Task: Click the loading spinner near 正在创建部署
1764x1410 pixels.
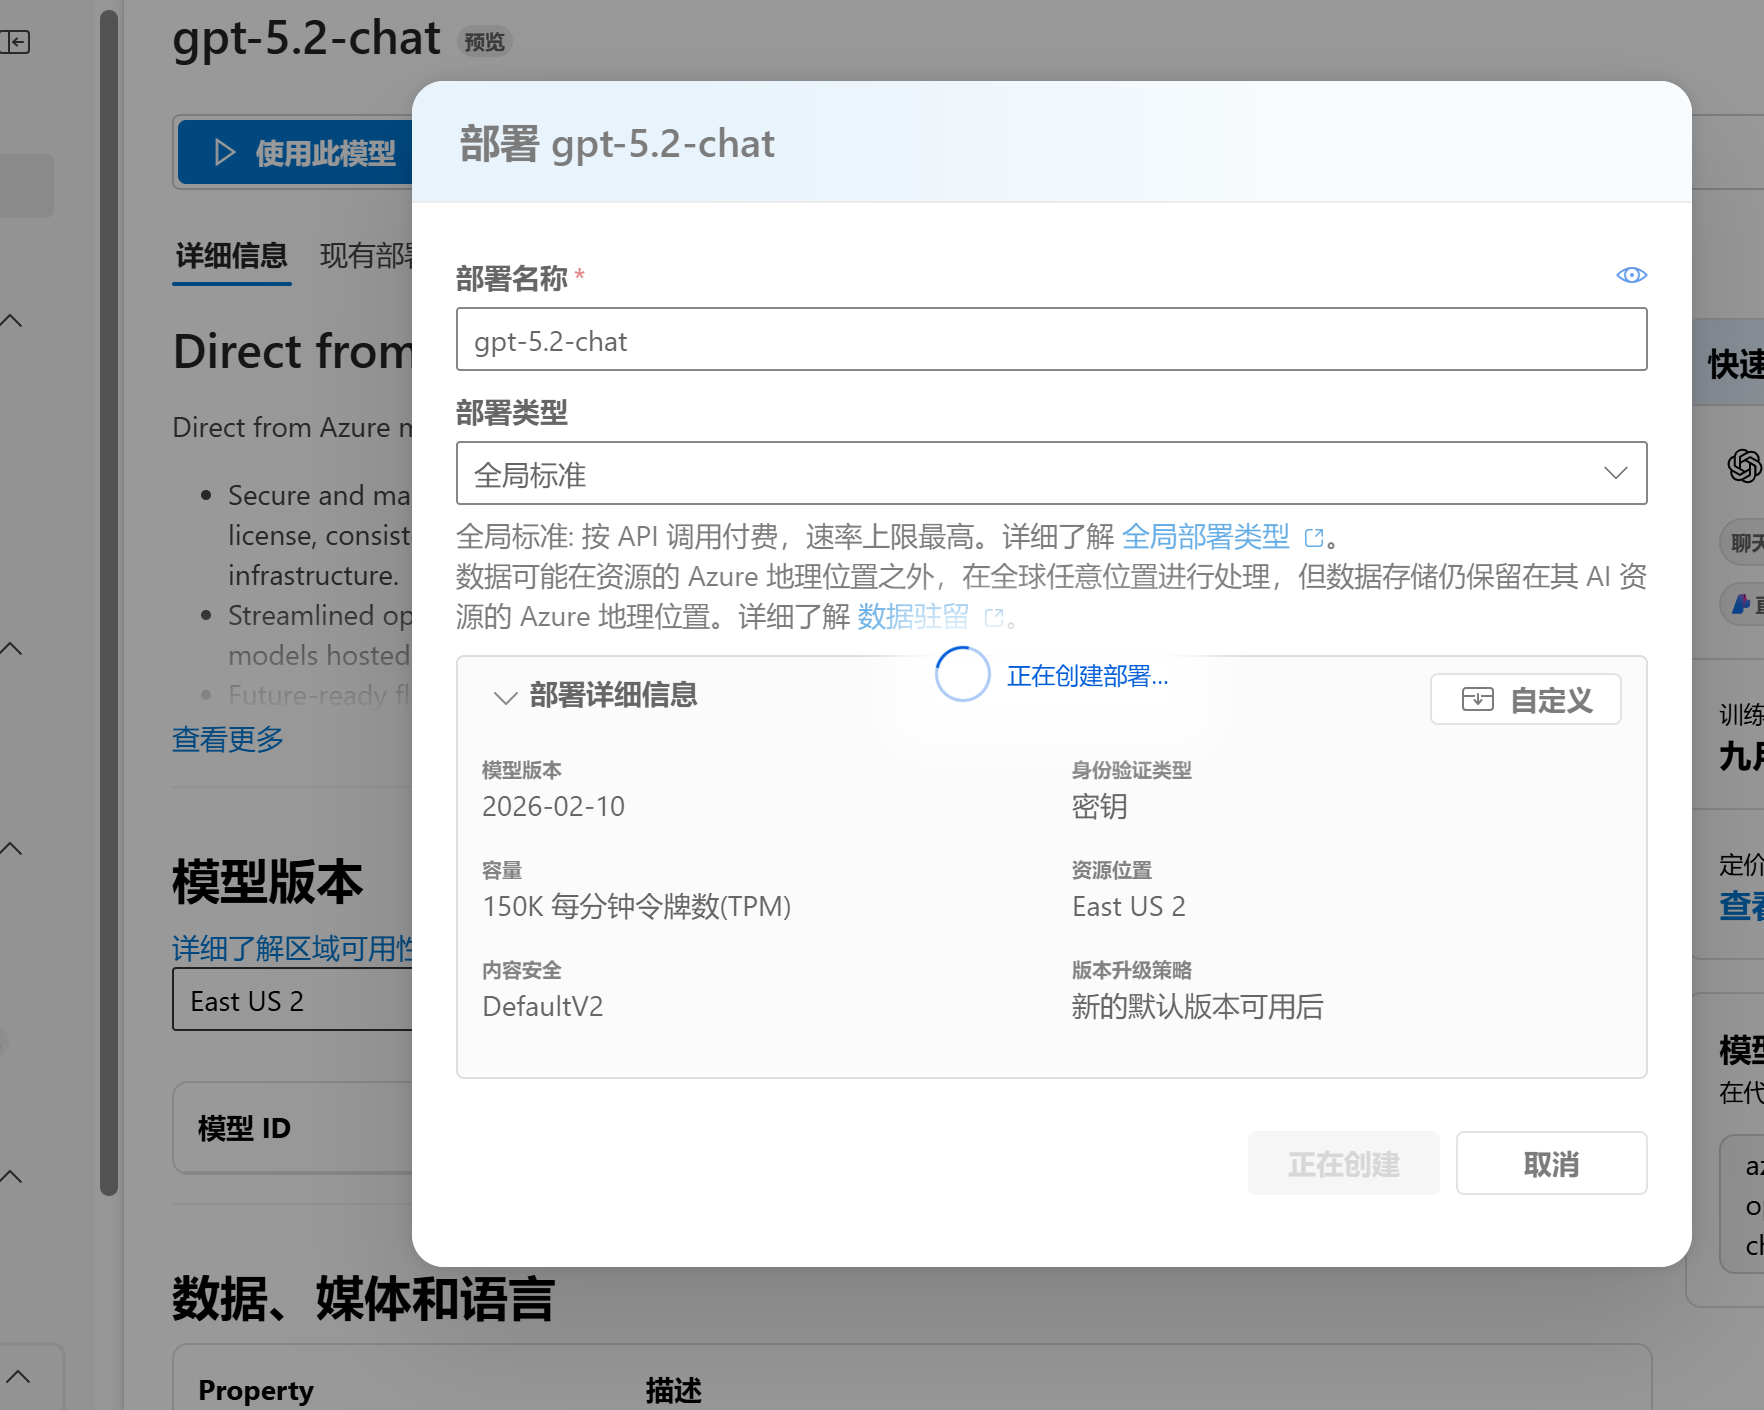Action: 962,674
